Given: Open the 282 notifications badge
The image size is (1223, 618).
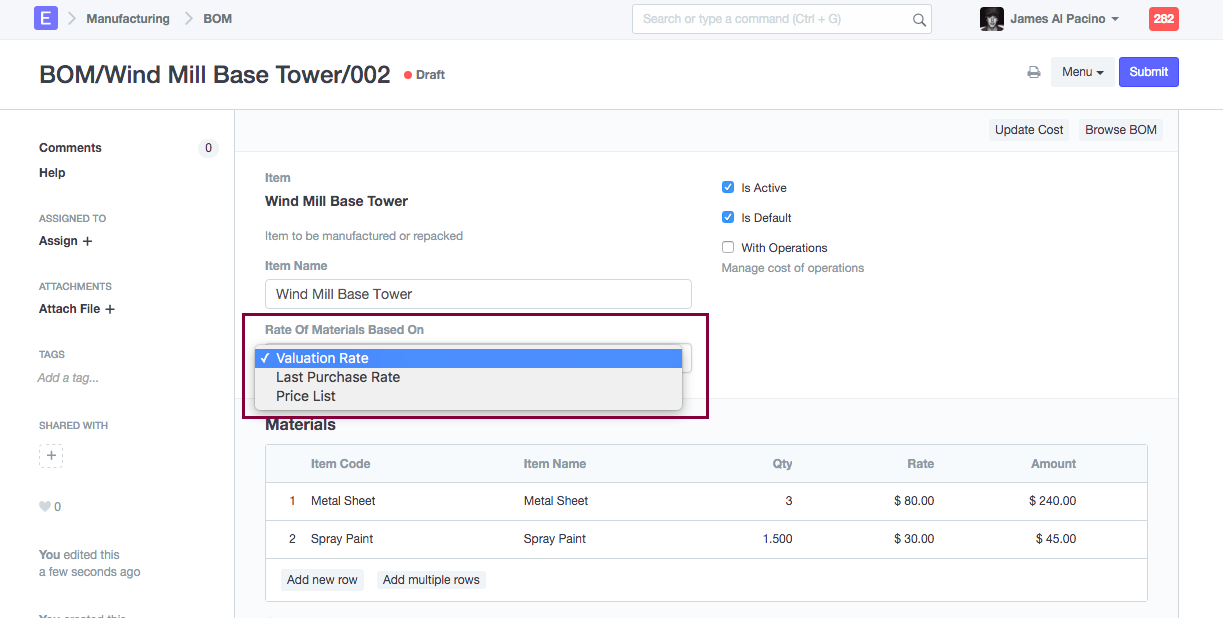Looking at the screenshot, I should 1163,19.
